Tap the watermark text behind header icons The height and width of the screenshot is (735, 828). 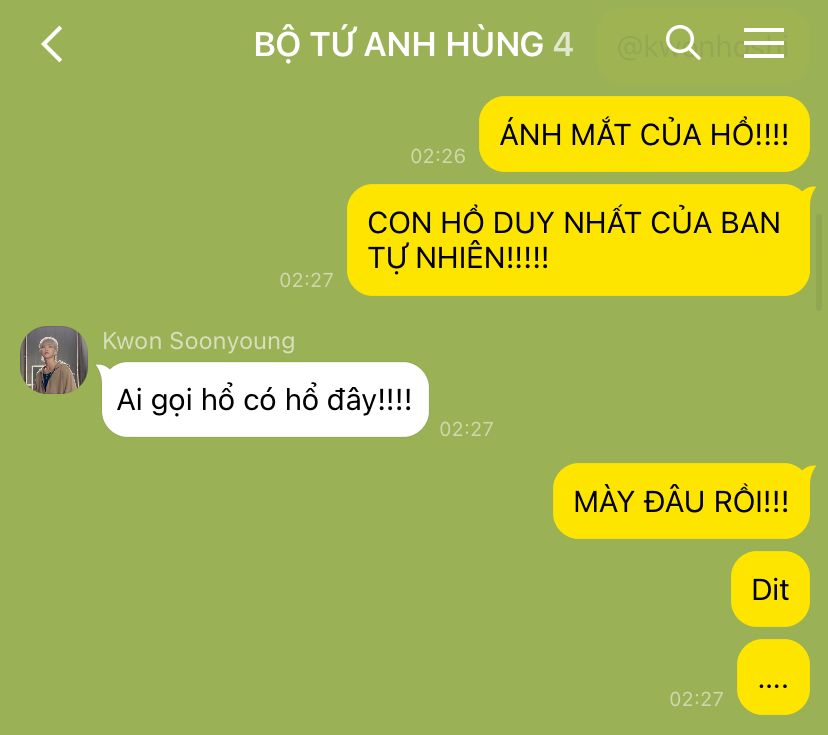702,48
